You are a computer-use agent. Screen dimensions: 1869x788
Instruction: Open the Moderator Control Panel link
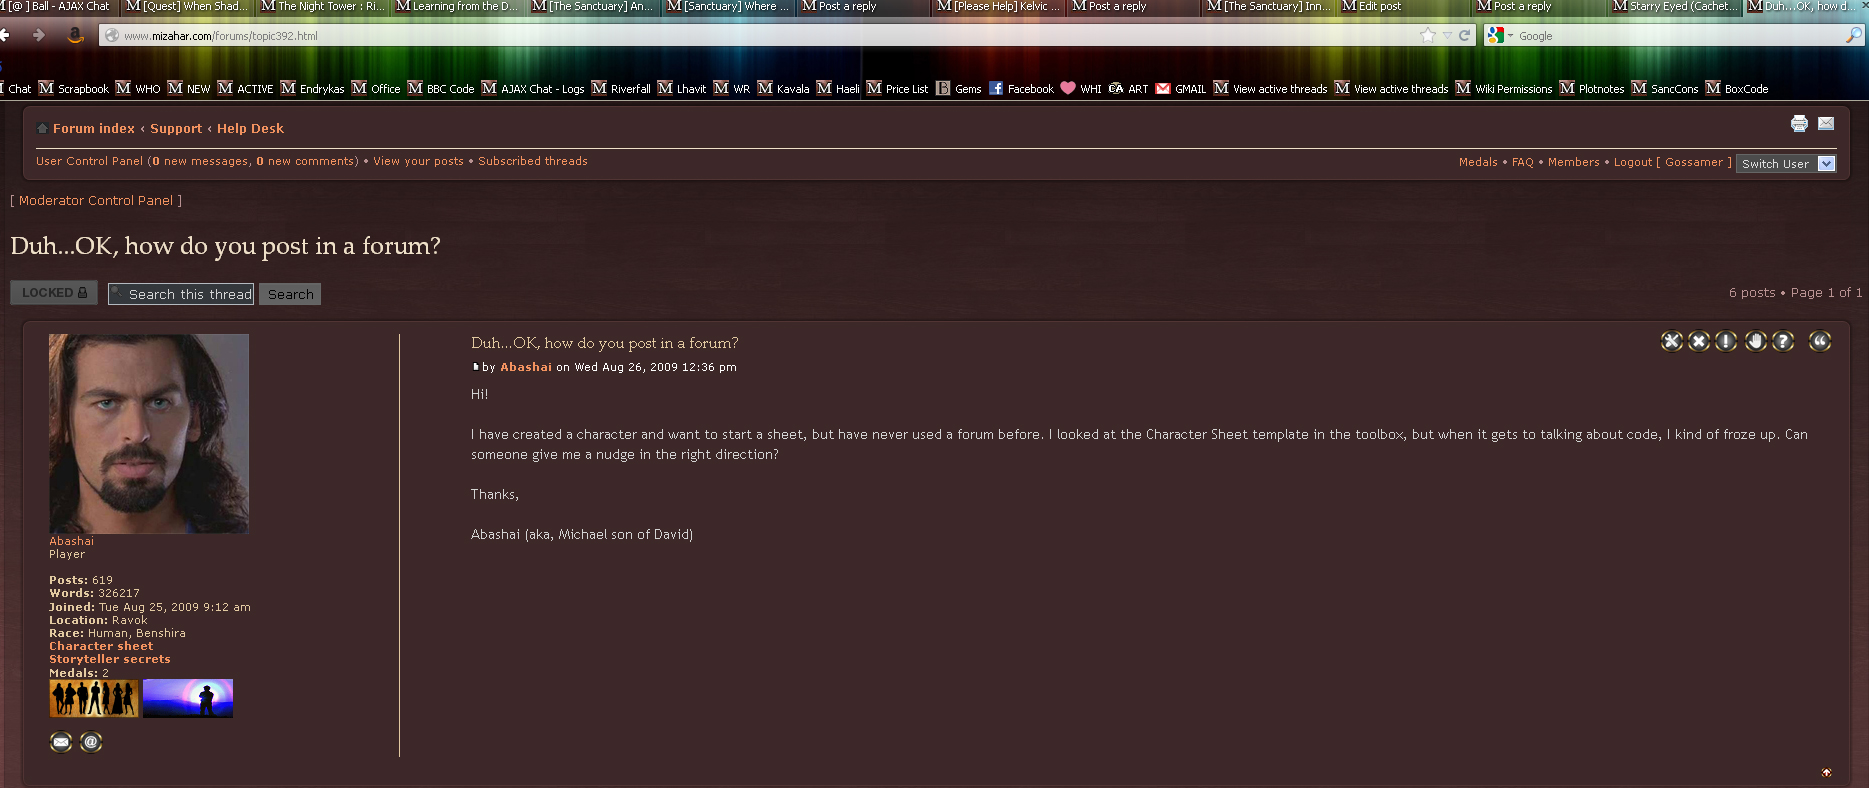click(x=96, y=201)
